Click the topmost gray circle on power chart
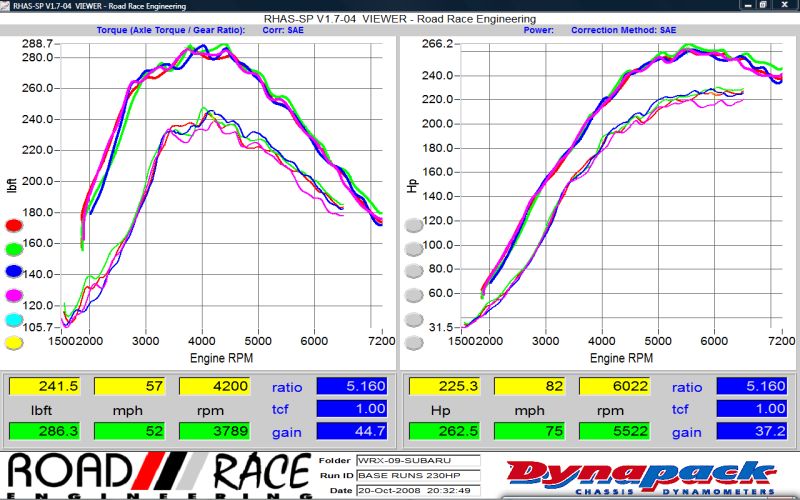Image resolution: width=800 pixels, height=500 pixels. pyautogui.click(x=413, y=225)
